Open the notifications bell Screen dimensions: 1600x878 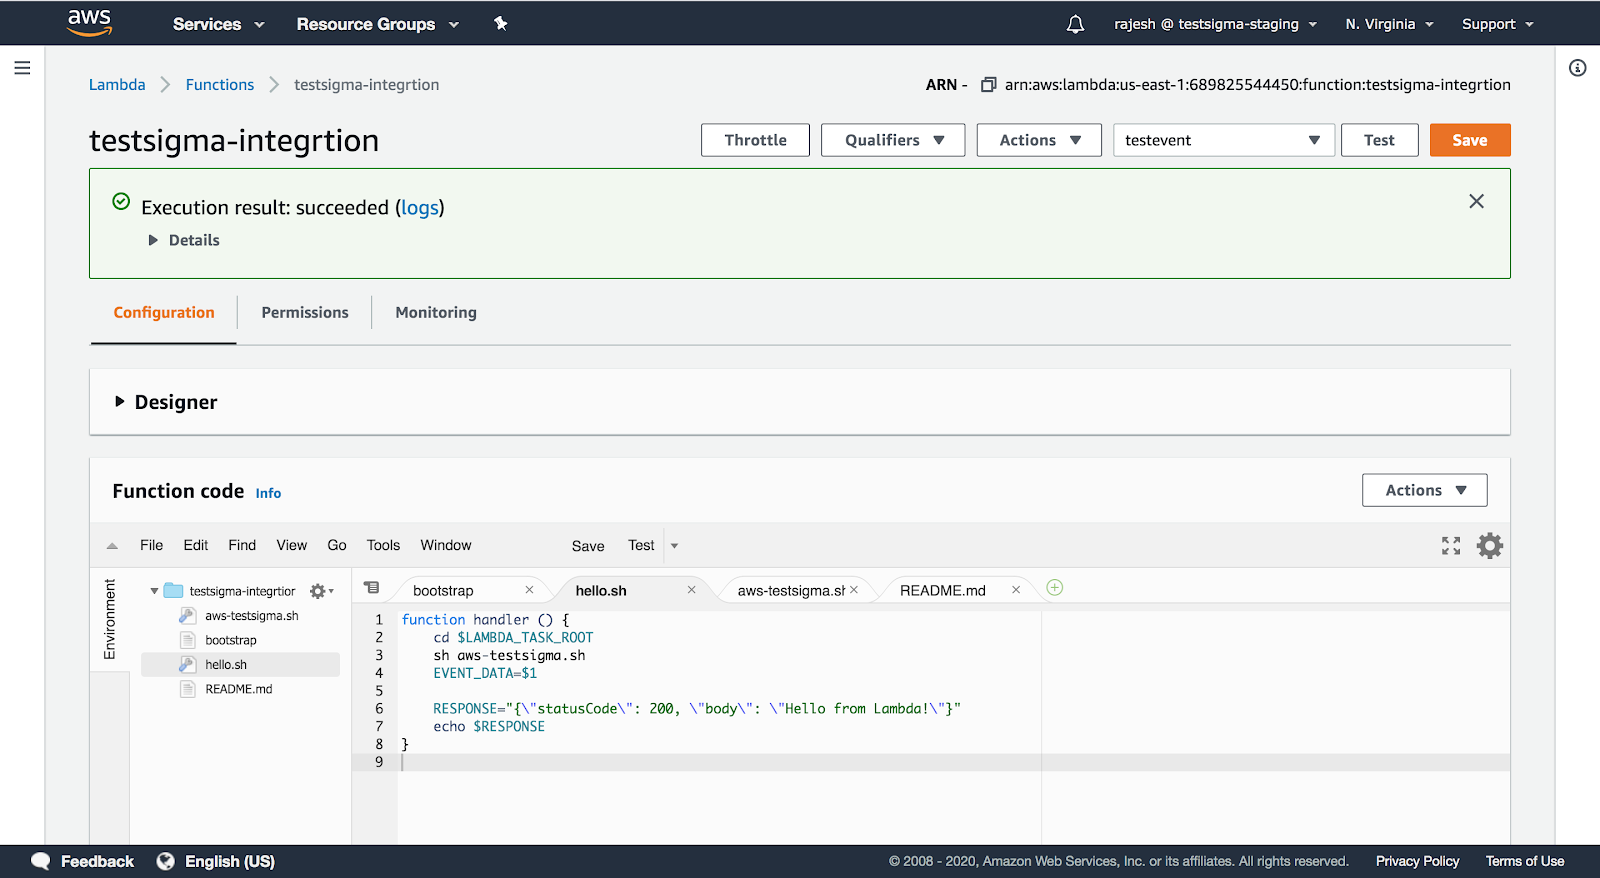click(x=1075, y=24)
